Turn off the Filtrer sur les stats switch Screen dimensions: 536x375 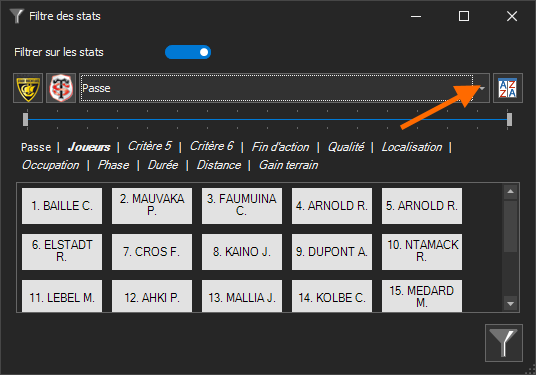[188, 52]
